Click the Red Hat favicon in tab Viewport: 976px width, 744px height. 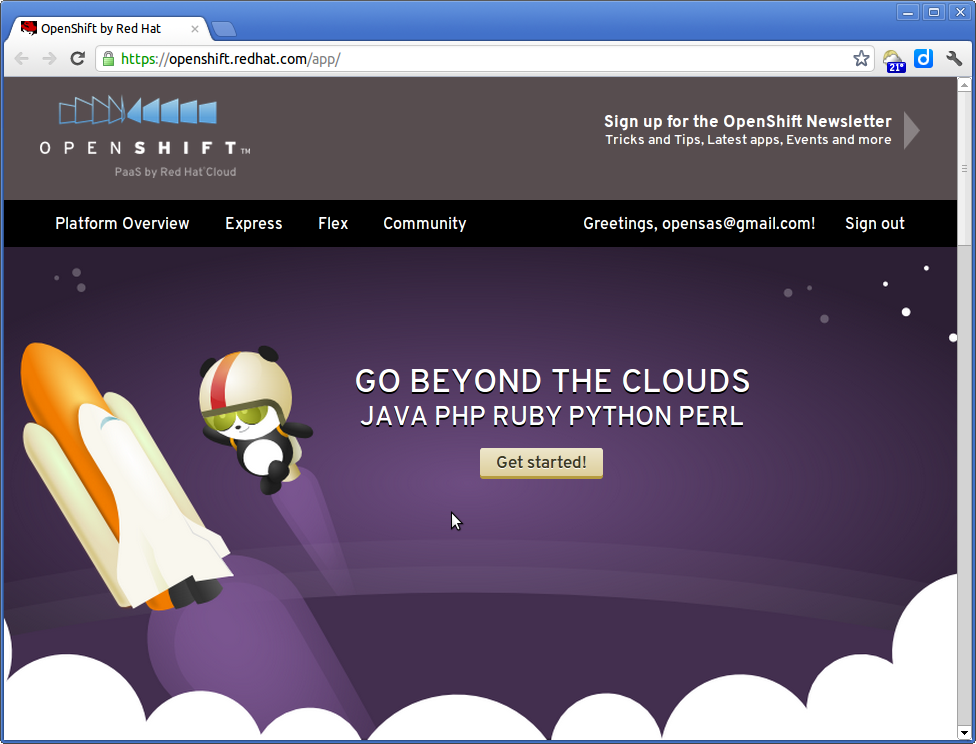[29, 28]
